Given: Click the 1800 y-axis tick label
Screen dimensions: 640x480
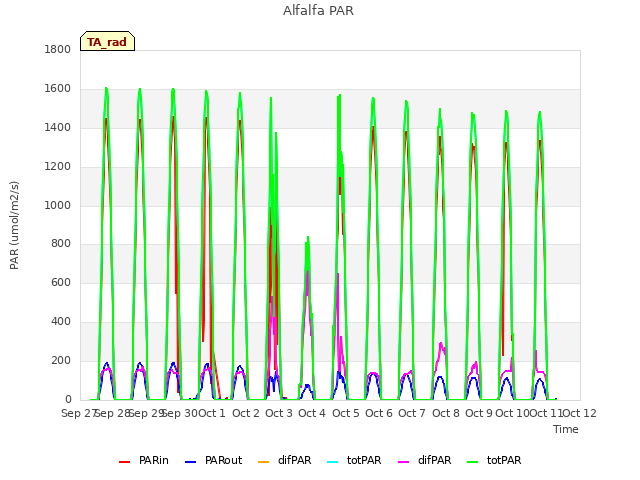Looking at the screenshot, I should tap(58, 49).
